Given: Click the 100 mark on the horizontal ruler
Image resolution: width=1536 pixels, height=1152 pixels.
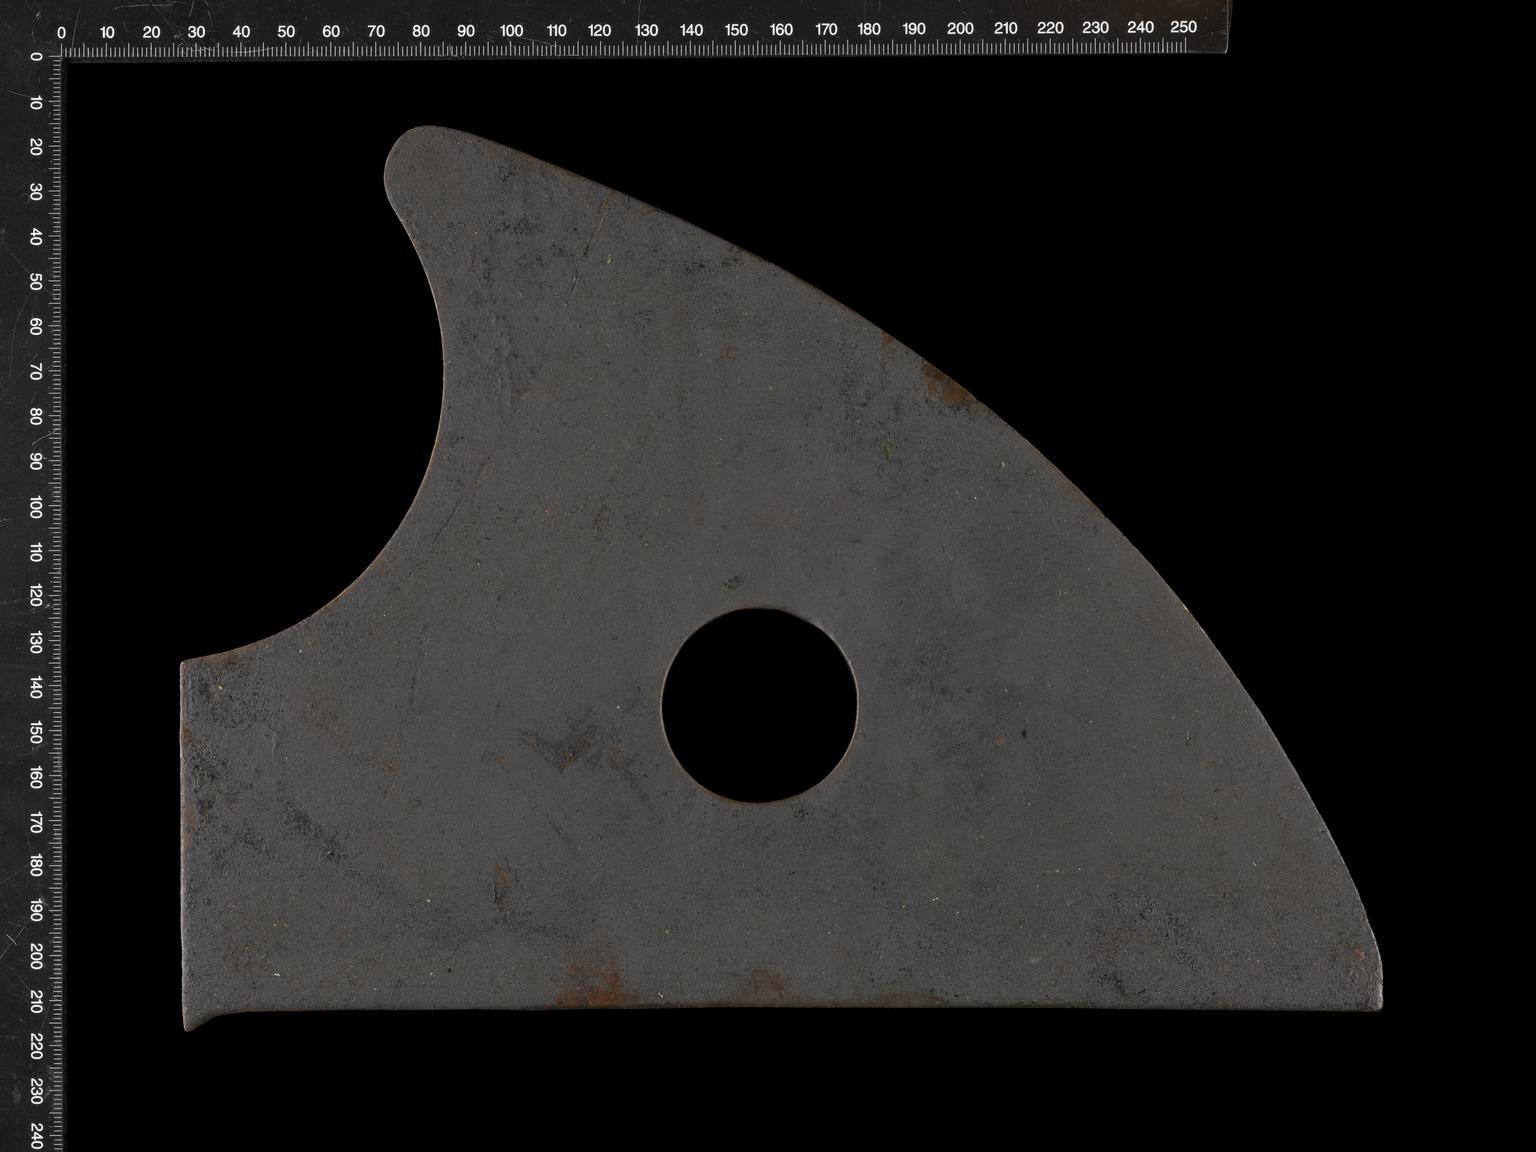Looking at the screenshot, I should (x=511, y=31).
